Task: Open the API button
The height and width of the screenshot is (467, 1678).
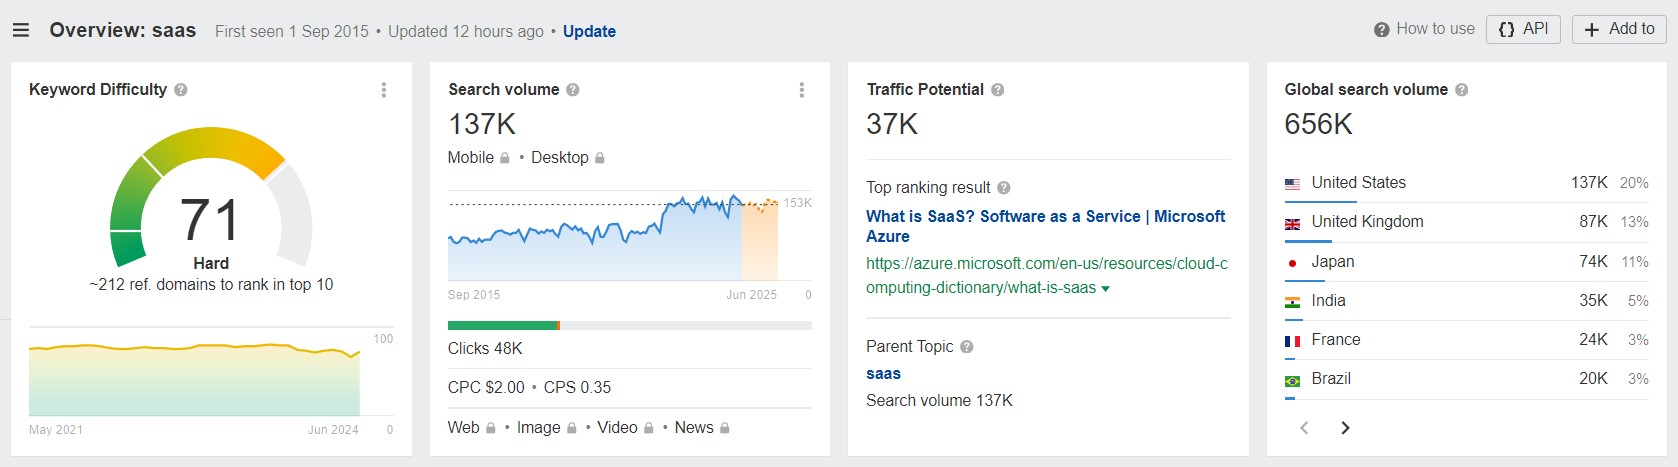Action: pyautogui.click(x=1523, y=29)
